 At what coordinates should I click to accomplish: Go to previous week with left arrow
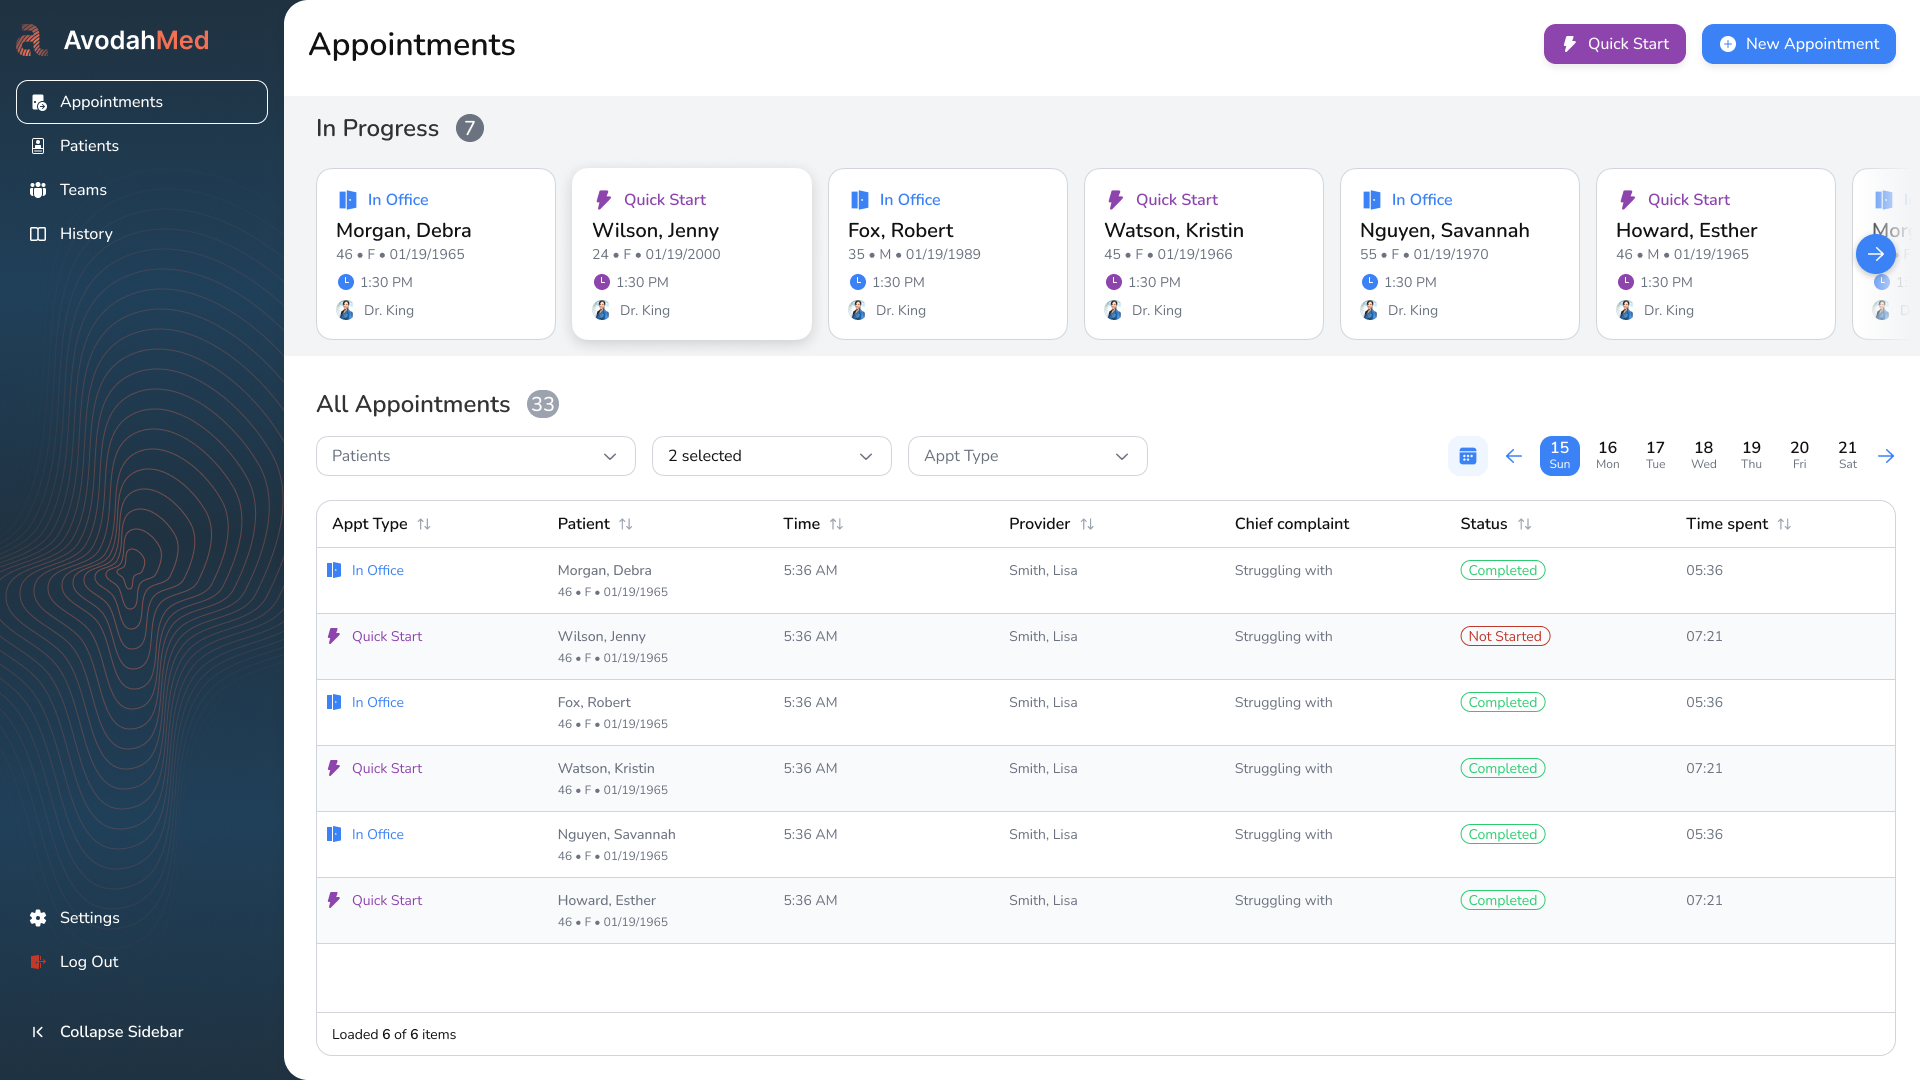click(1513, 456)
